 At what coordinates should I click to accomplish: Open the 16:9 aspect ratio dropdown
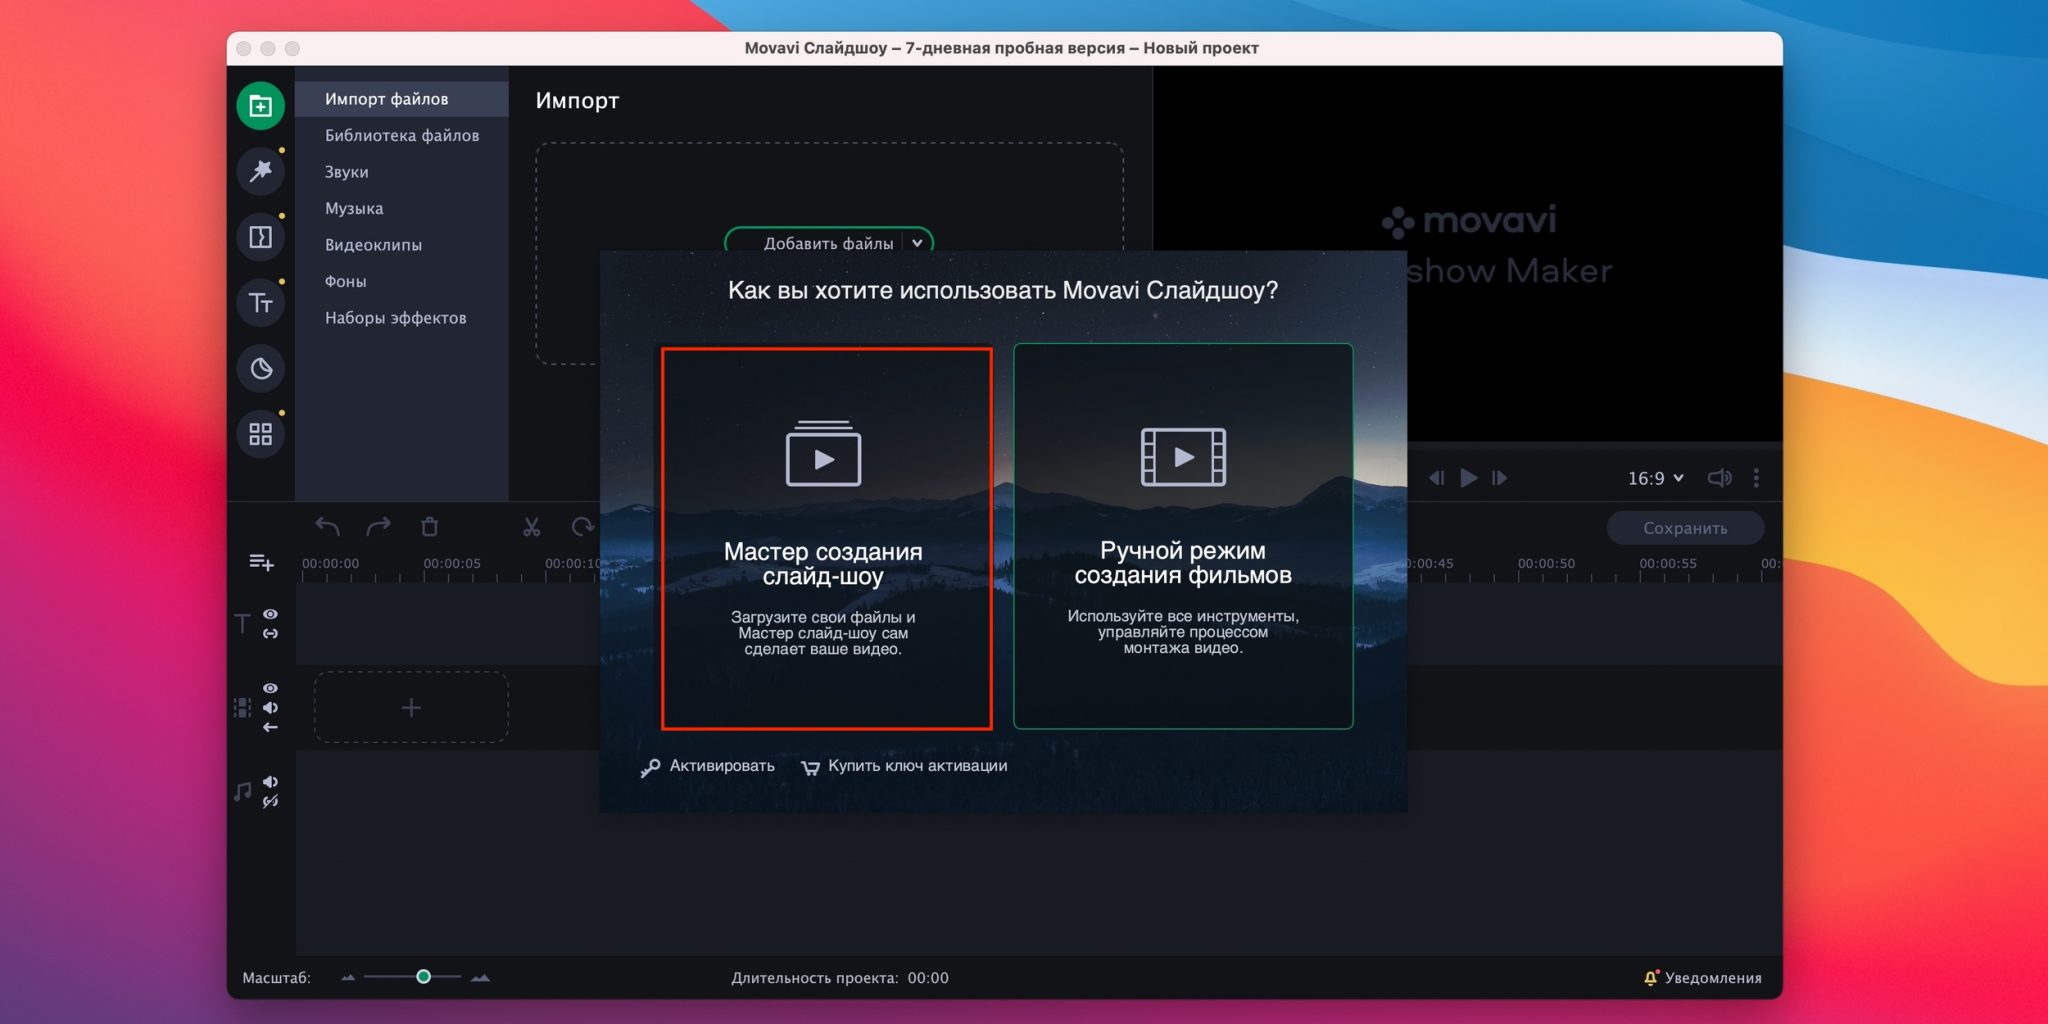1655,478
